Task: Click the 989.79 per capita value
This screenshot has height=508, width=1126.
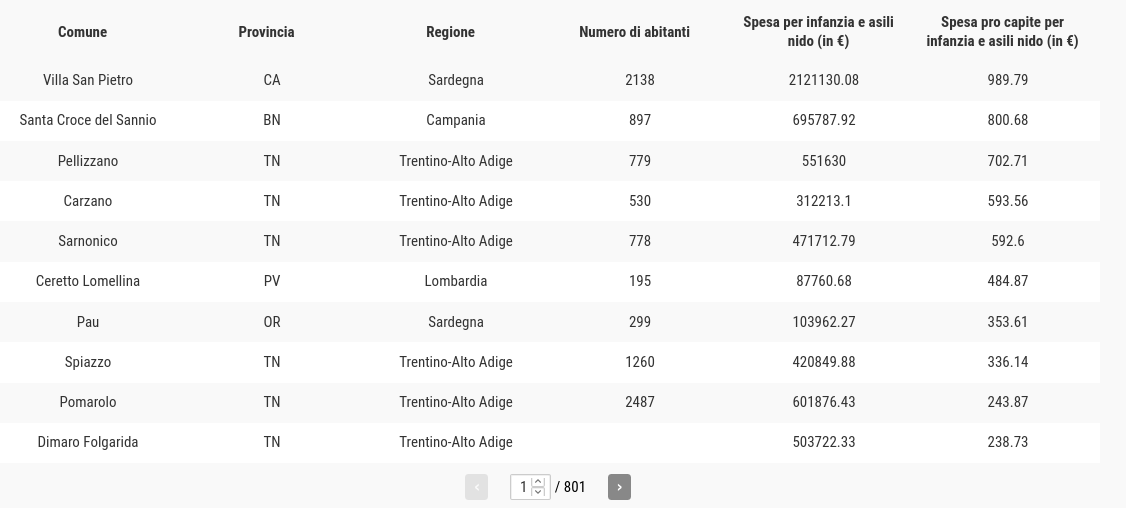Action: (1008, 80)
